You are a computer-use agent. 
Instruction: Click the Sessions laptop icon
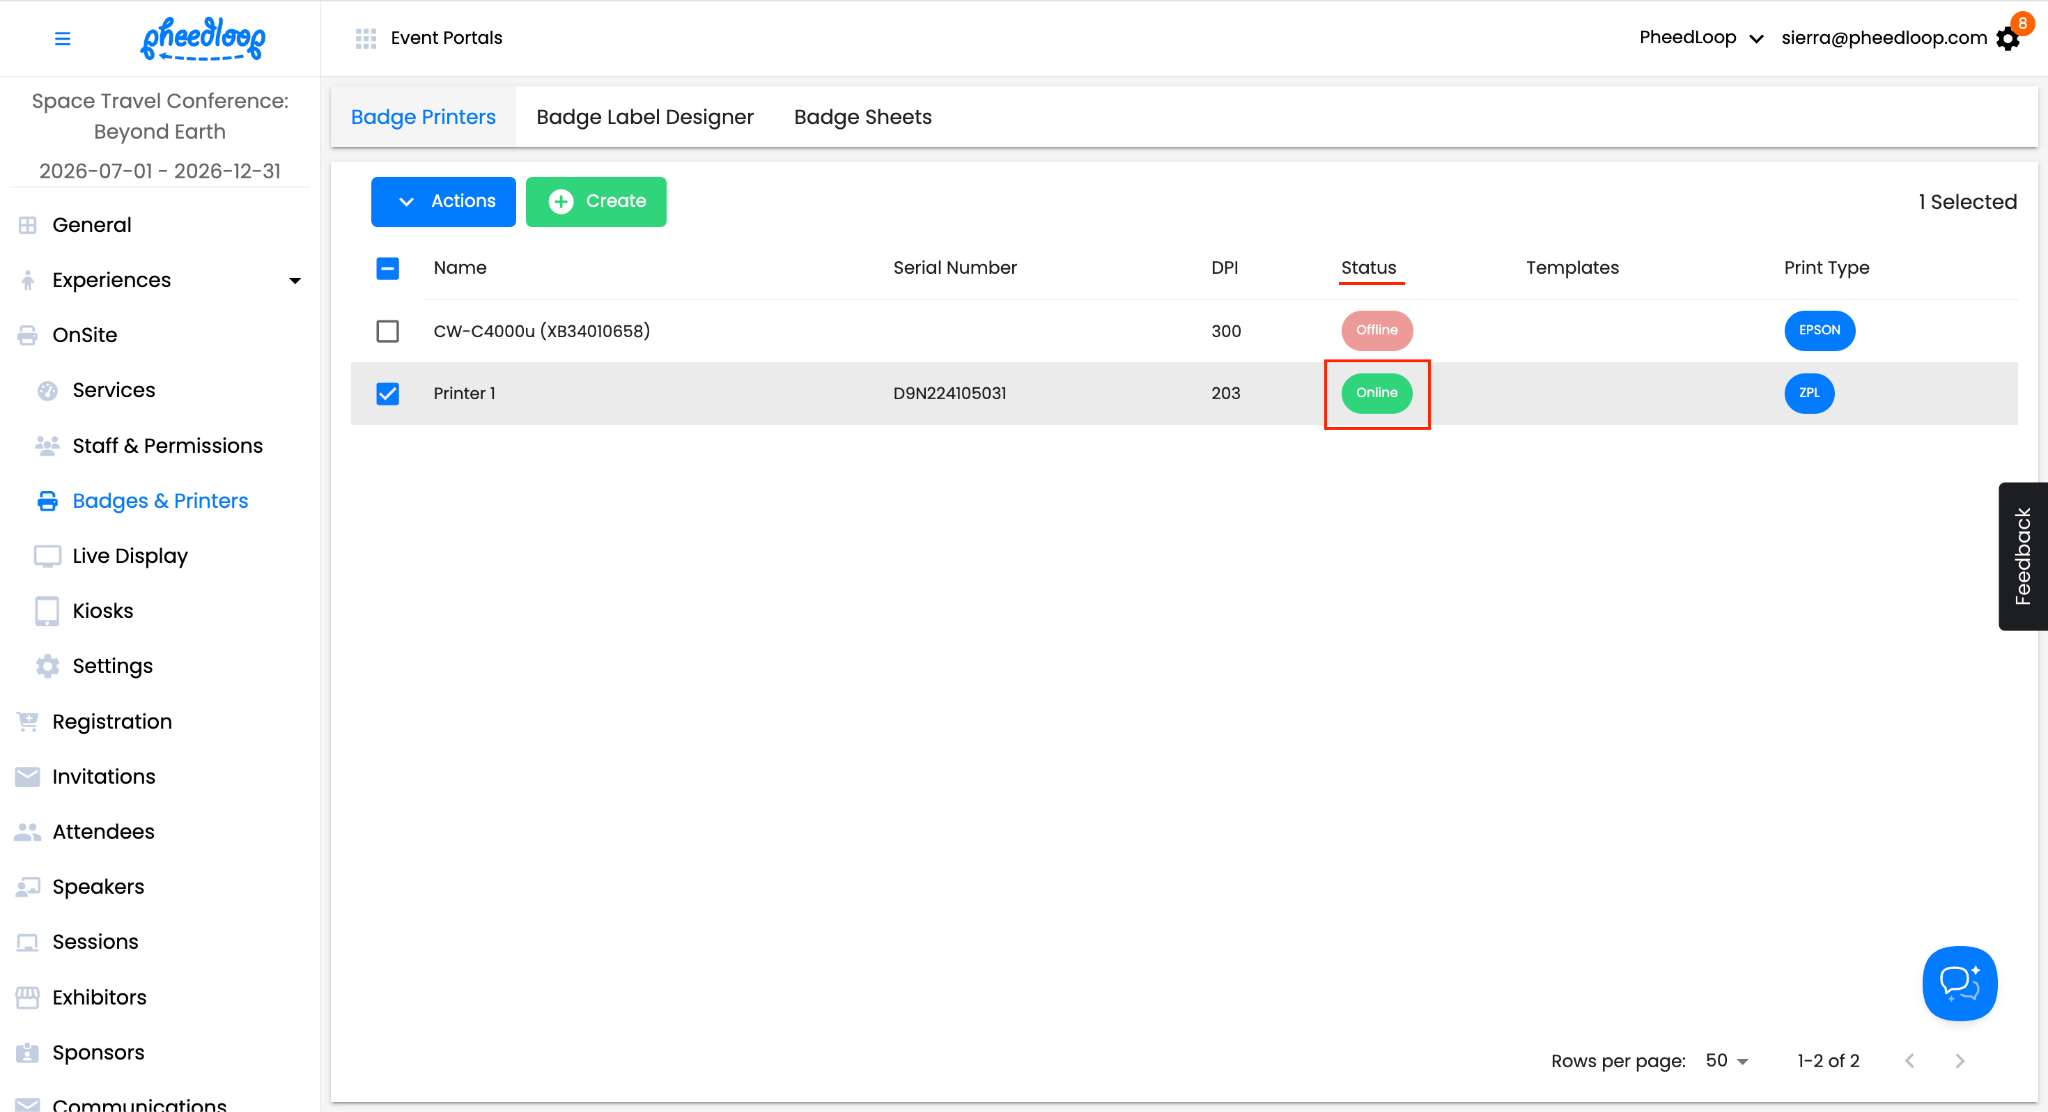pyautogui.click(x=28, y=942)
